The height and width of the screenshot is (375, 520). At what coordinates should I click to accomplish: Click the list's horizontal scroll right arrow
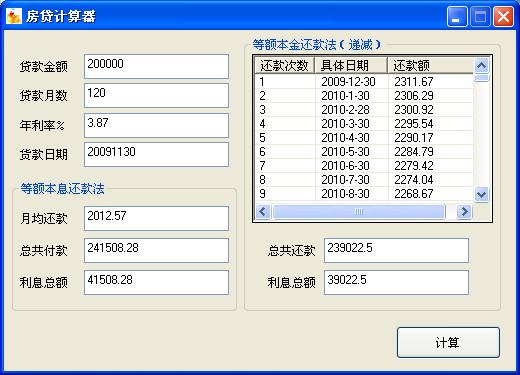click(464, 211)
